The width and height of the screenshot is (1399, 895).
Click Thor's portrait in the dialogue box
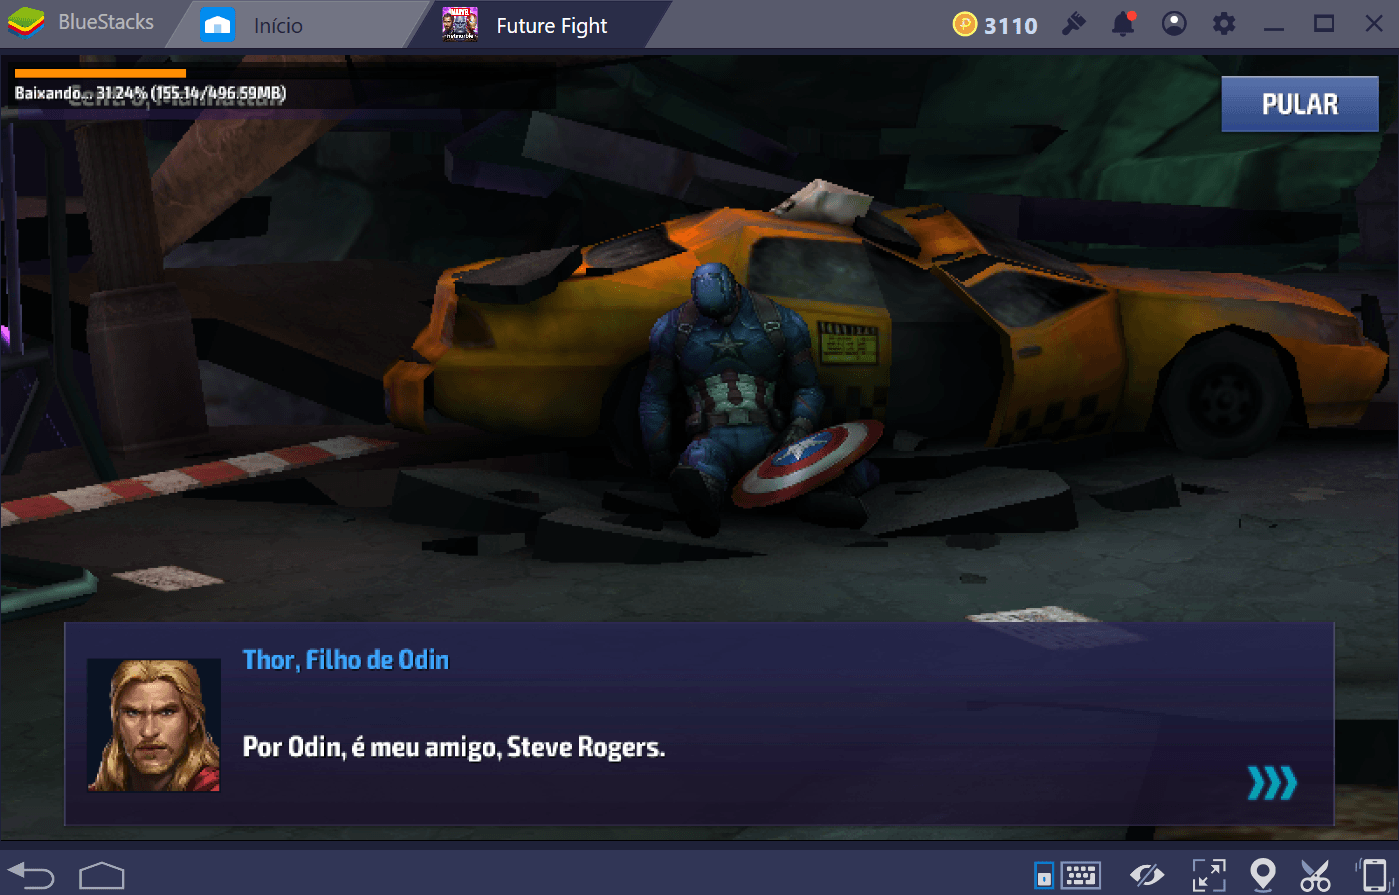154,725
